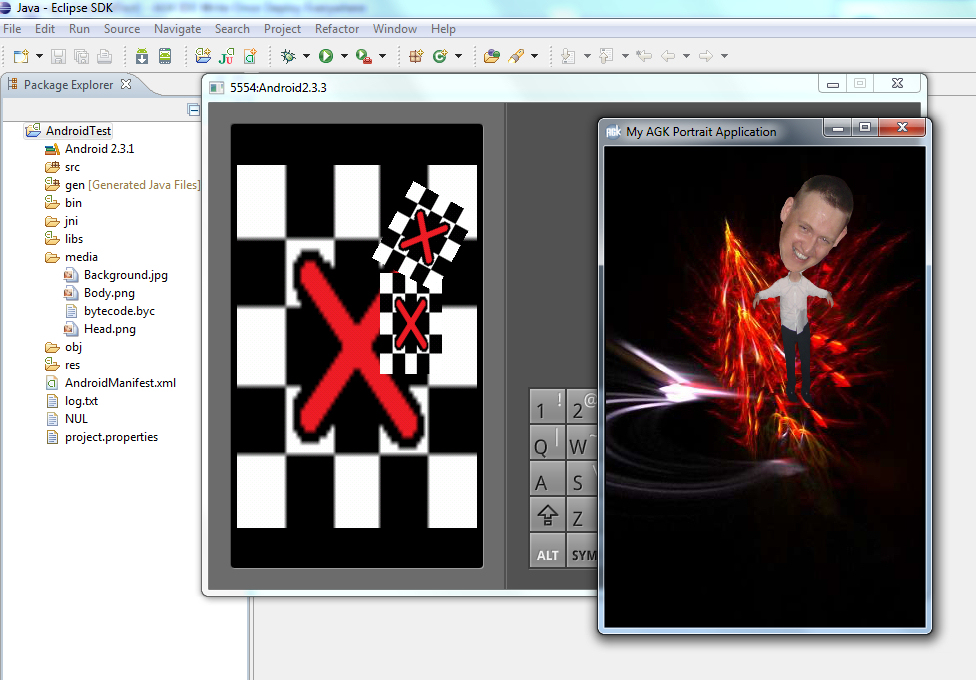Open the Run configurations dropdown arrow
The height and width of the screenshot is (680, 976).
click(344, 56)
